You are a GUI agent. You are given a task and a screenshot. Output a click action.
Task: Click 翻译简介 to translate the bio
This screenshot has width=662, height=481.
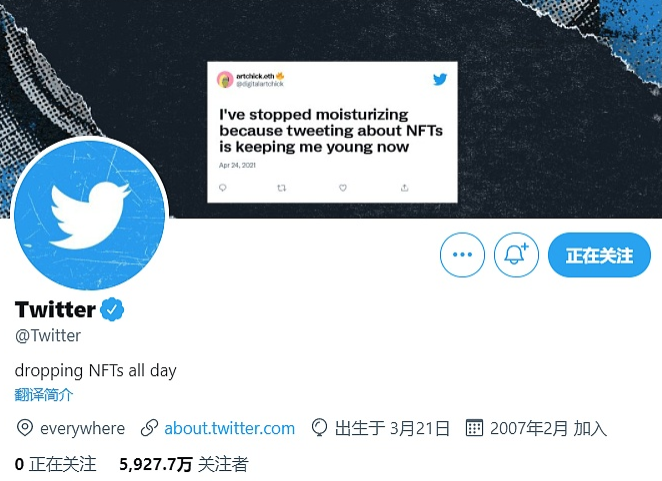coord(44,395)
